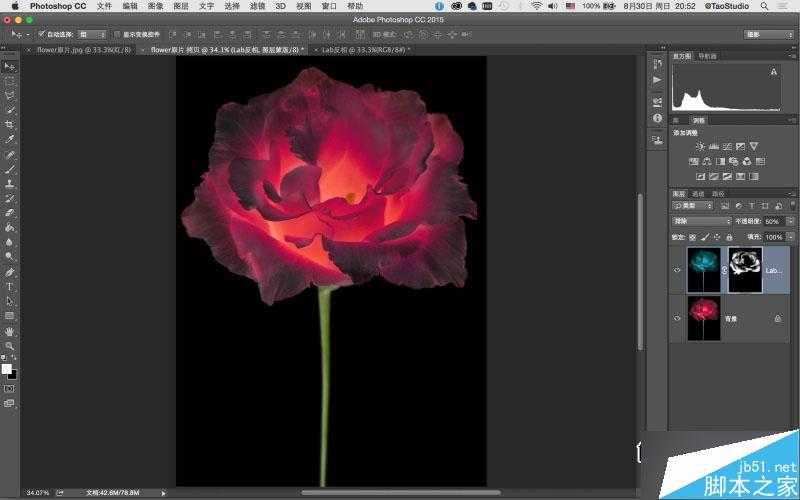Screen dimensions: 800x500
Task: Select the Type (T) tool
Action: point(10,286)
